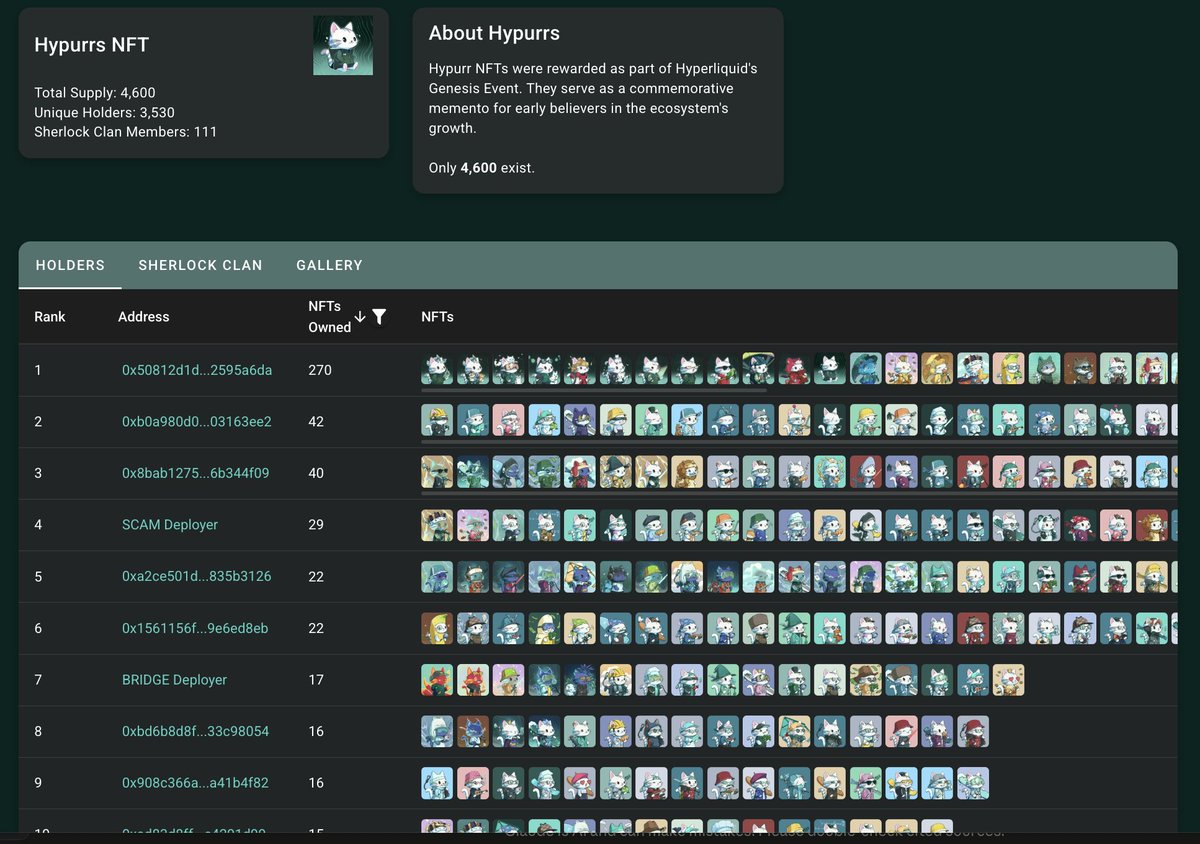Click the 270 NFTs owned value
The image size is (1200, 844).
click(320, 370)
